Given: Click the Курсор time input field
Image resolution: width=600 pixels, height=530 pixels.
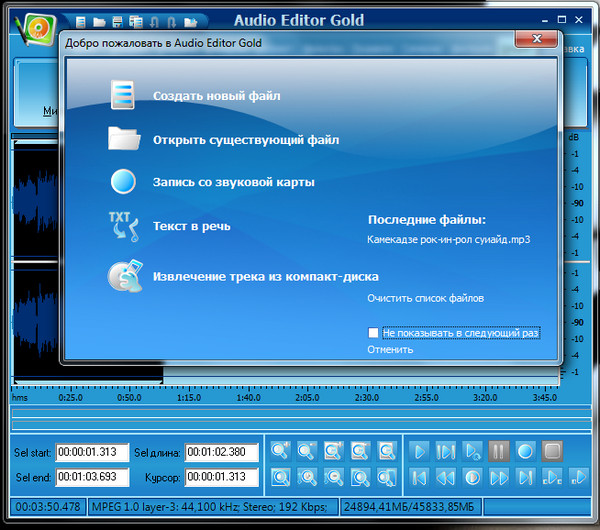Looking at the screenshot, I should tap(222, 477).
